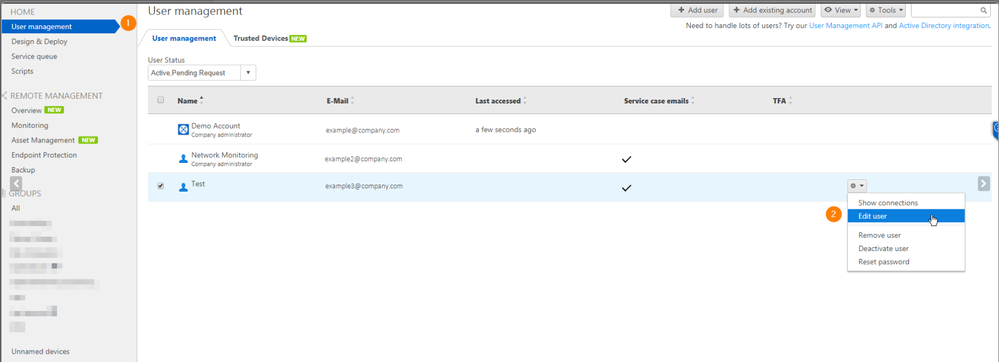
Task: Click the Demo Account user avatar icon
Action: point(183,129)
